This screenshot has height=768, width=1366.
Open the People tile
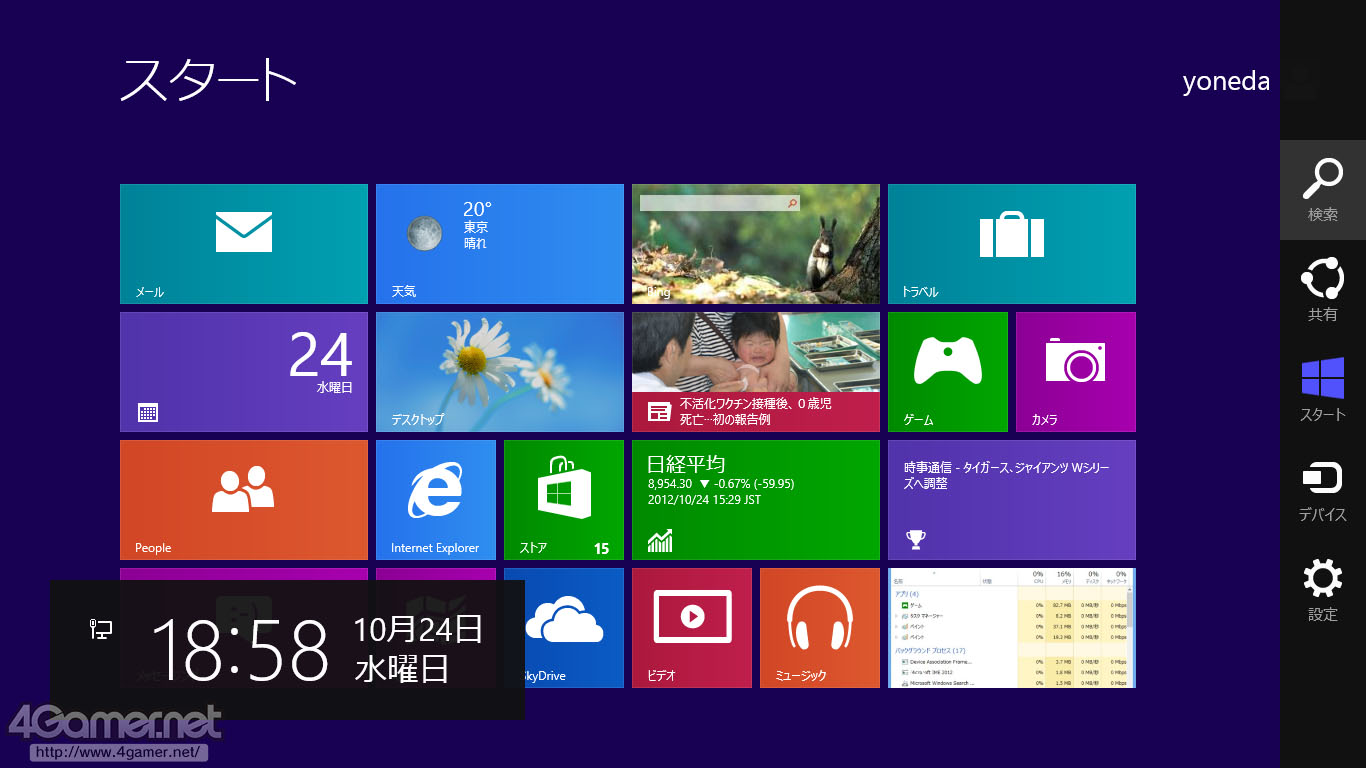[x=244, y=500]
